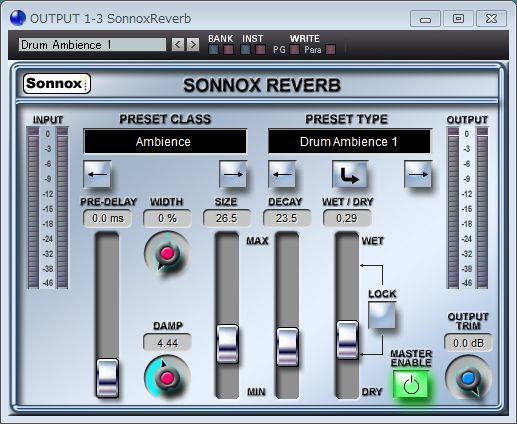This screenshot has height=424, width=517.
Task: Click the Width knob
Action: [x=167, y=253]
